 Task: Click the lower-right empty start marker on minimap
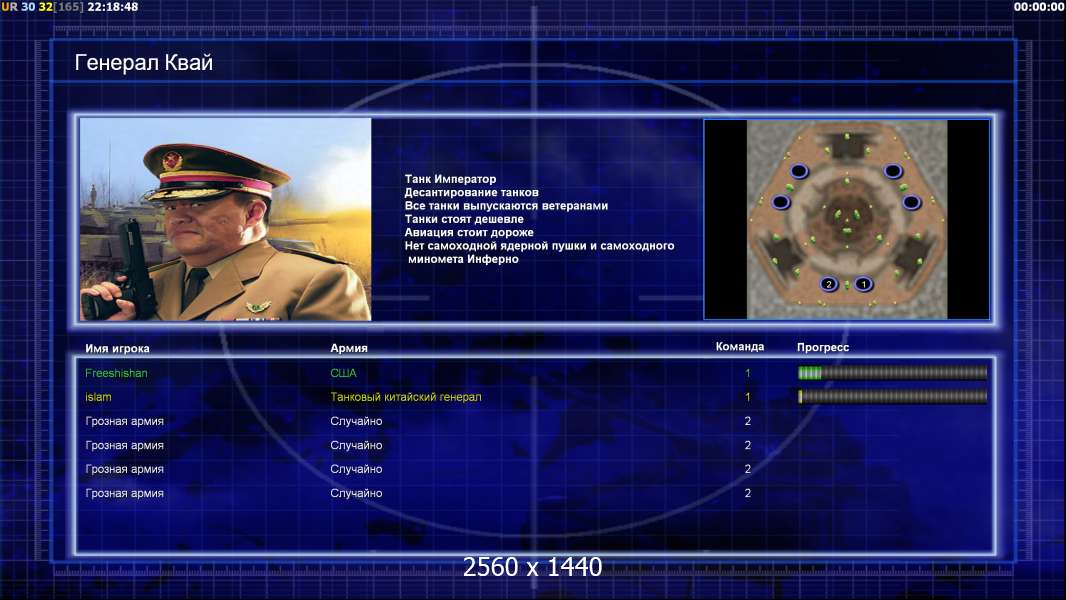point(911,202)
